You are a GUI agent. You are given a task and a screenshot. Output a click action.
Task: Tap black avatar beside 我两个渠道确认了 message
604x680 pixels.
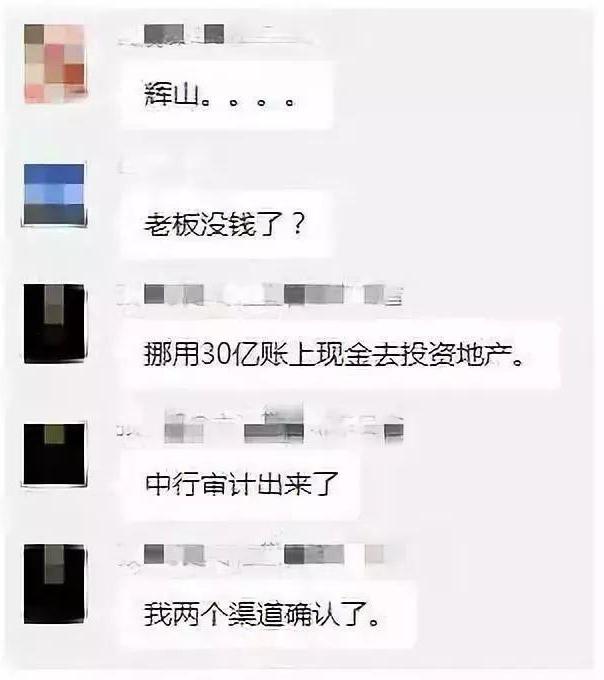tap(55, 584)
